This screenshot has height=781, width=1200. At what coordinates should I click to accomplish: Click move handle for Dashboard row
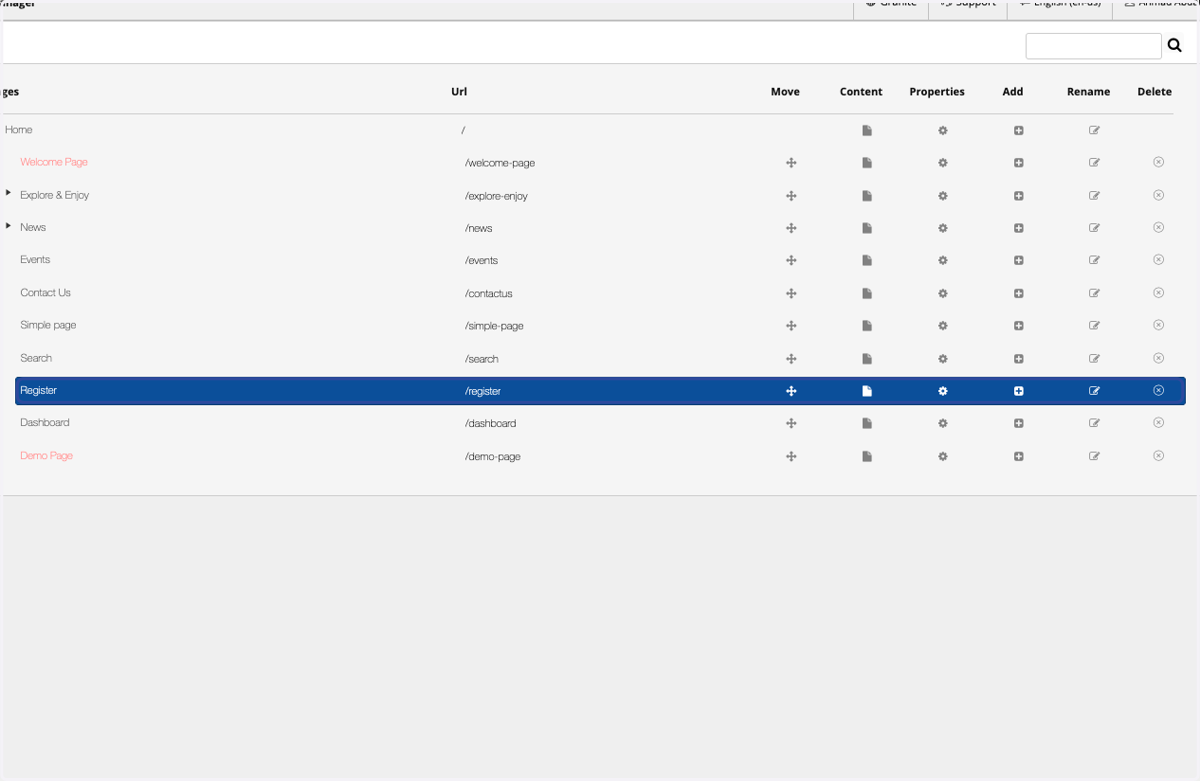[791, 423]
